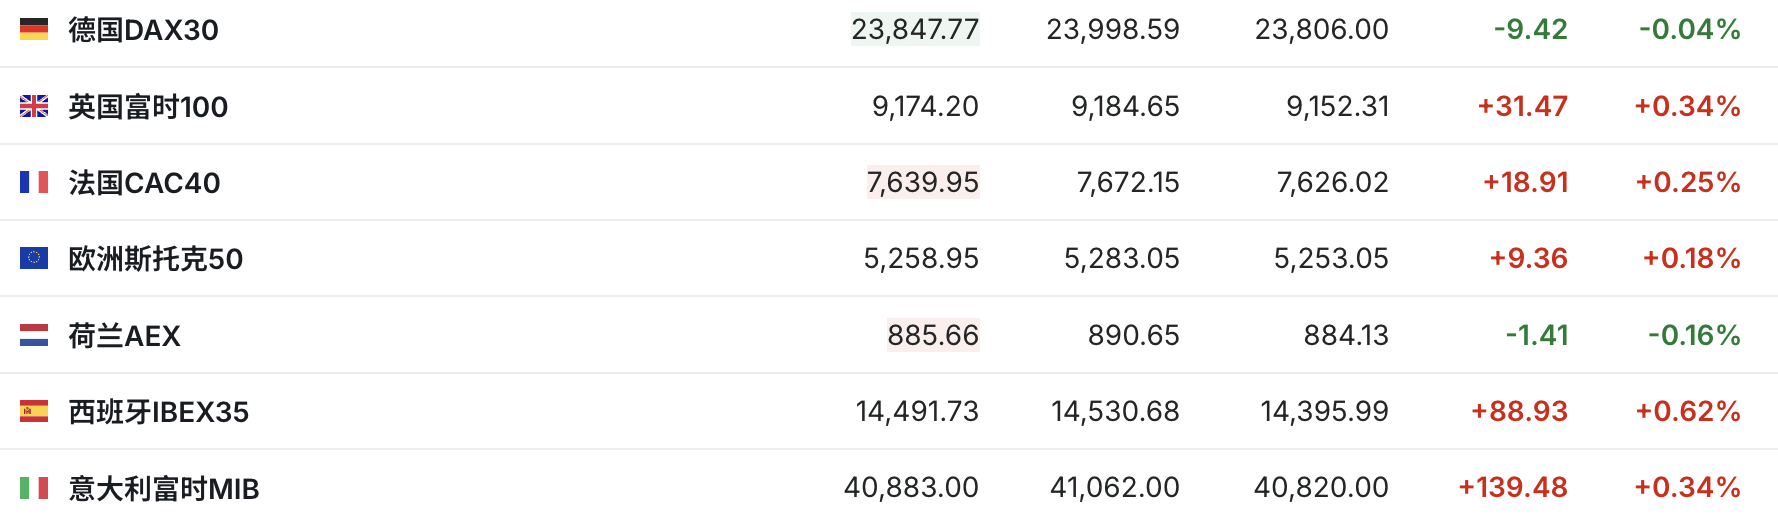Click the DAX30 percent change -0.04%
The height and width of the screenshot is (524, 1778).
[x=1690, y=29]
